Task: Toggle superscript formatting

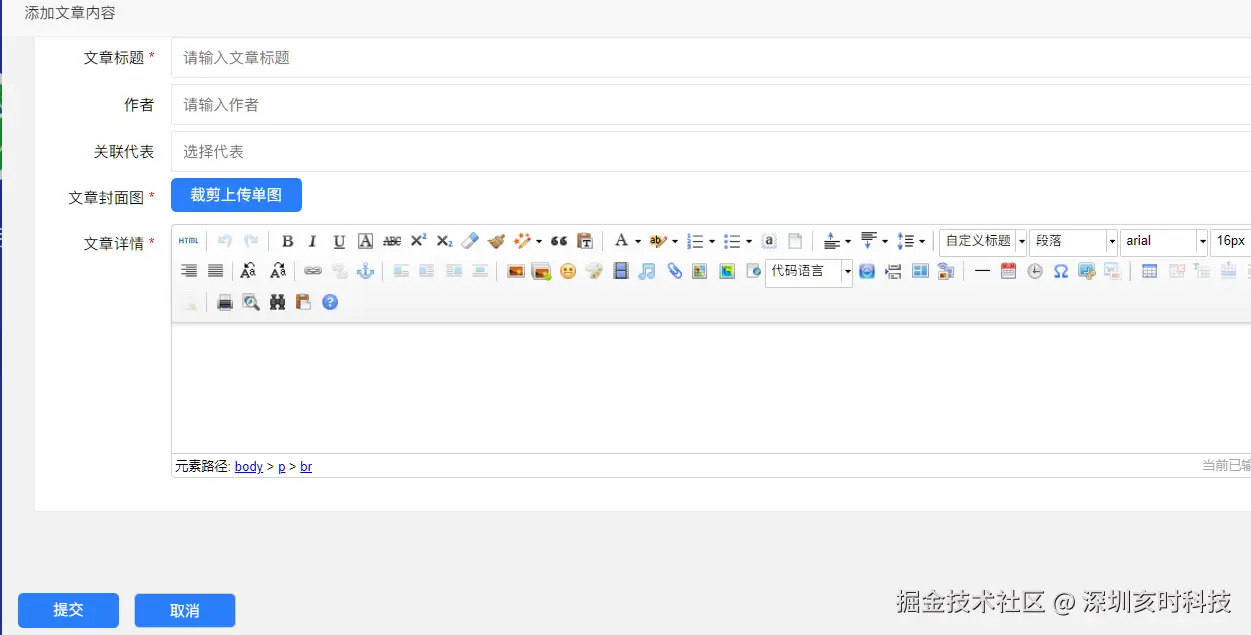Action: (x=418, y=241)
